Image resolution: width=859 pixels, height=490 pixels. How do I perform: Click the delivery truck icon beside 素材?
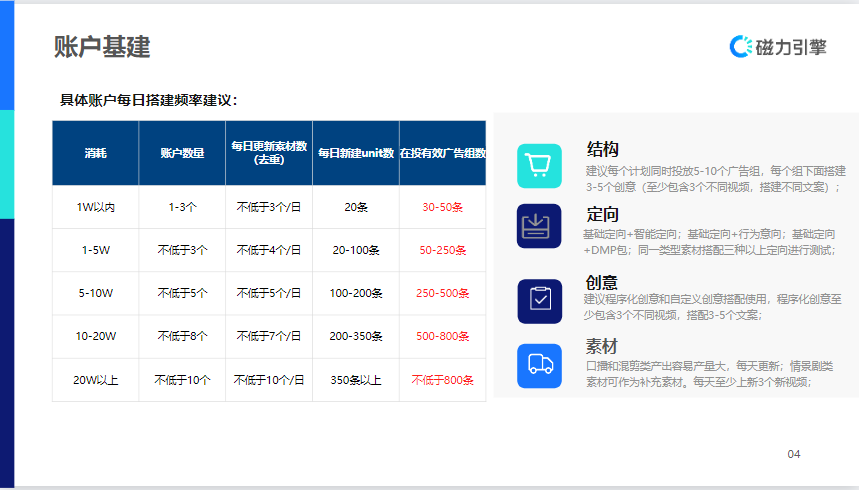click(x=540, y=366)
